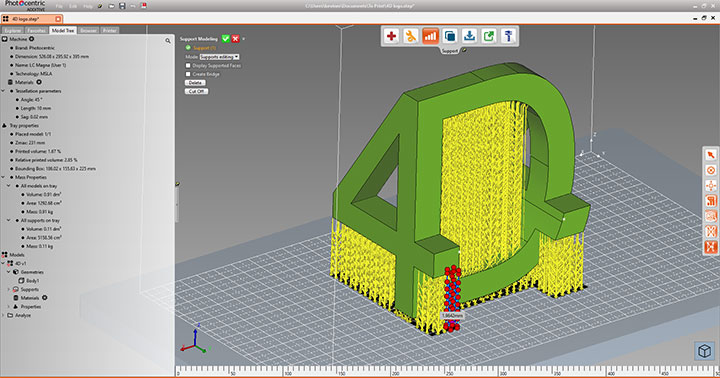This screenshot has width=720, height=378.
Task: Switch to the Printer tab
Action: point(110,30)
